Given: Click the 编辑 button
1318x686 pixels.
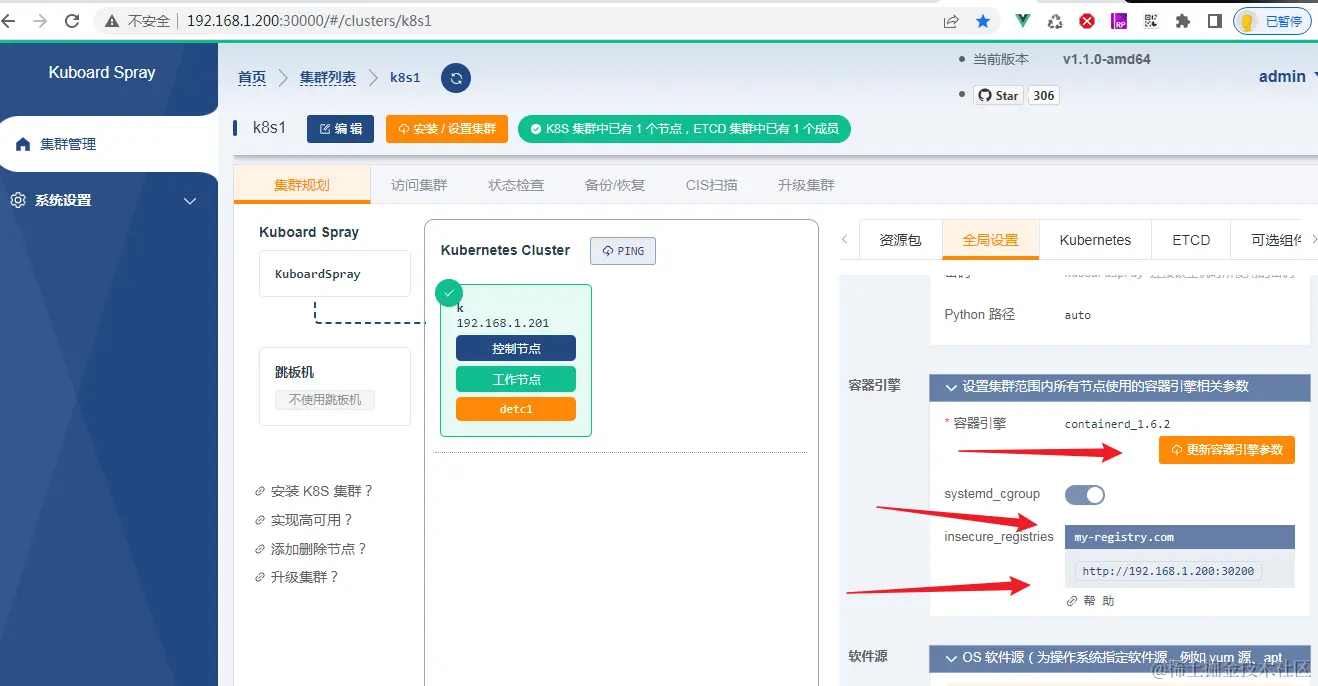Looking at the screenshot, I should pos(340,129).
